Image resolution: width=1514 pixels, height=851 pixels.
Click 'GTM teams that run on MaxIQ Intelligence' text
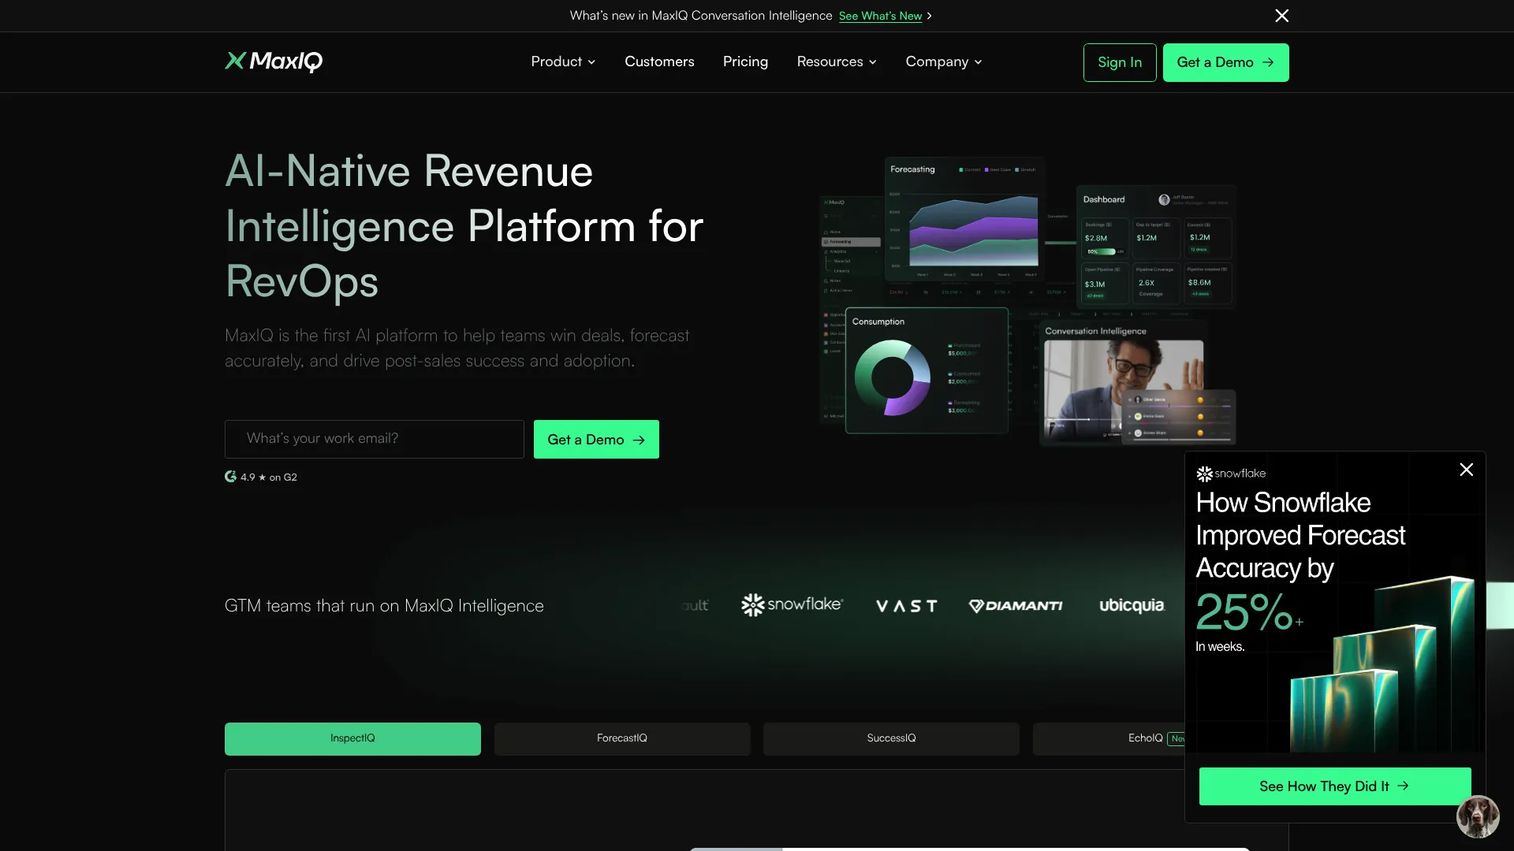[384, 606]
